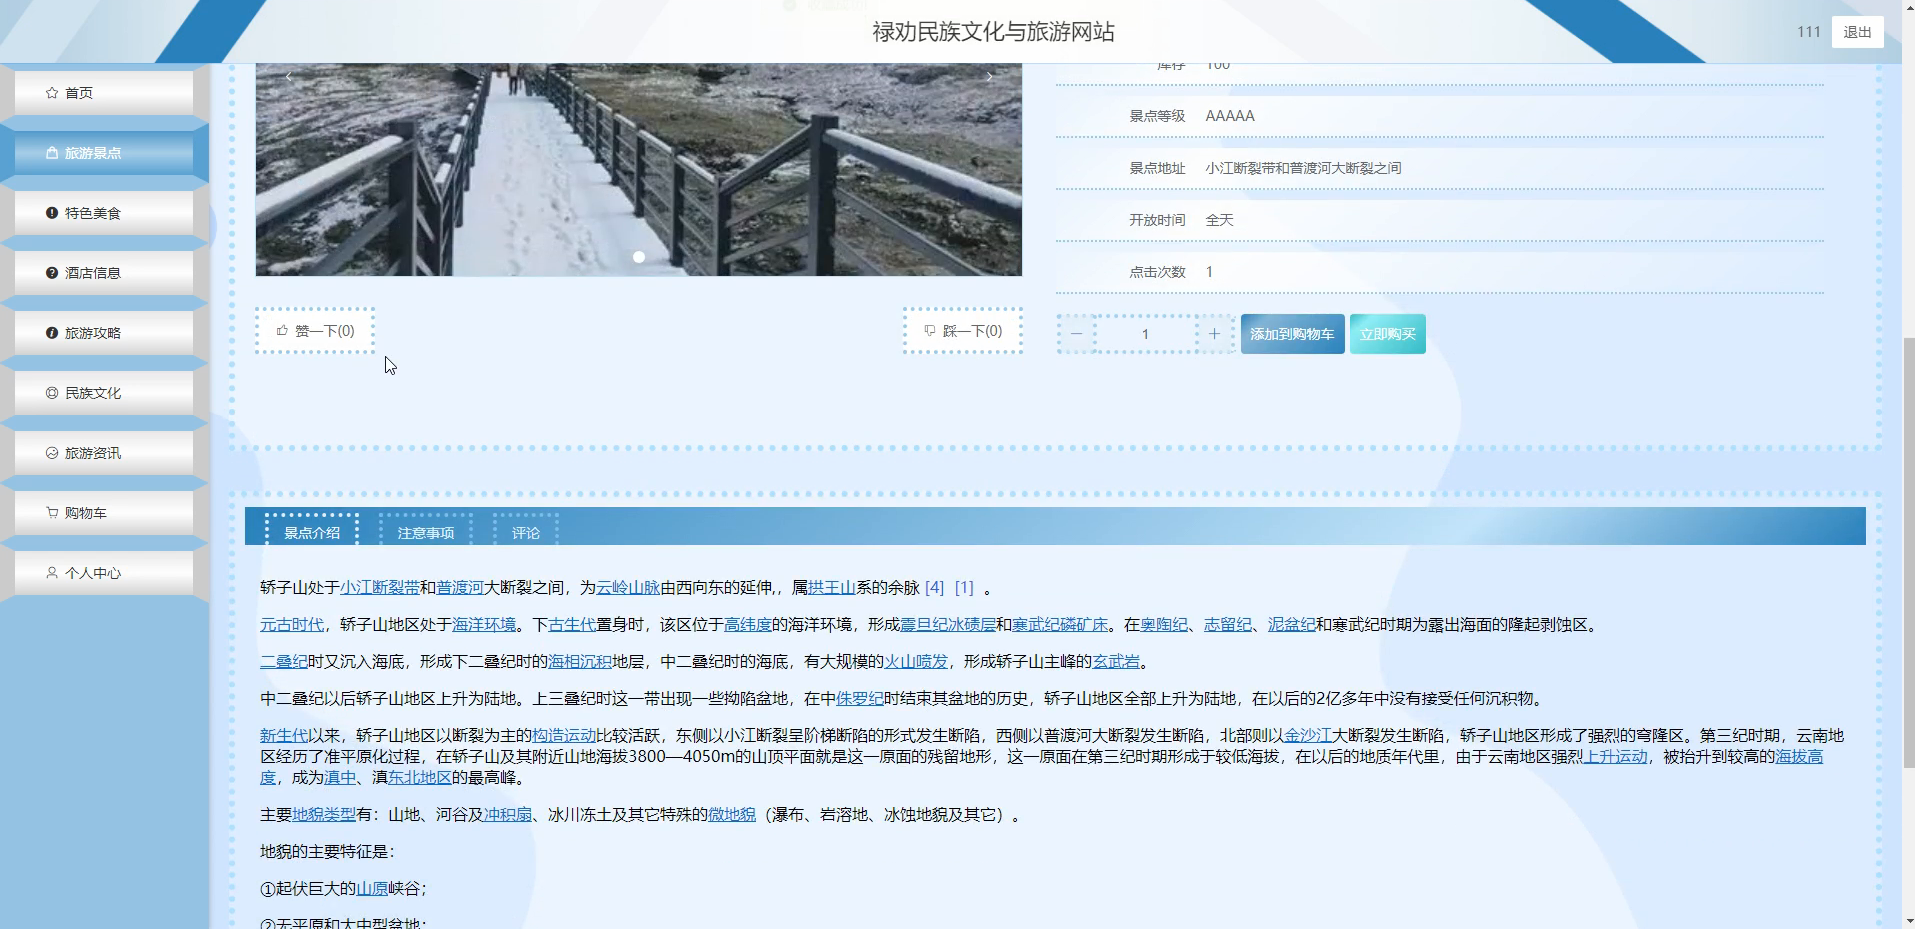Click 添加到购物车 button

click(x=1292, y=334)
